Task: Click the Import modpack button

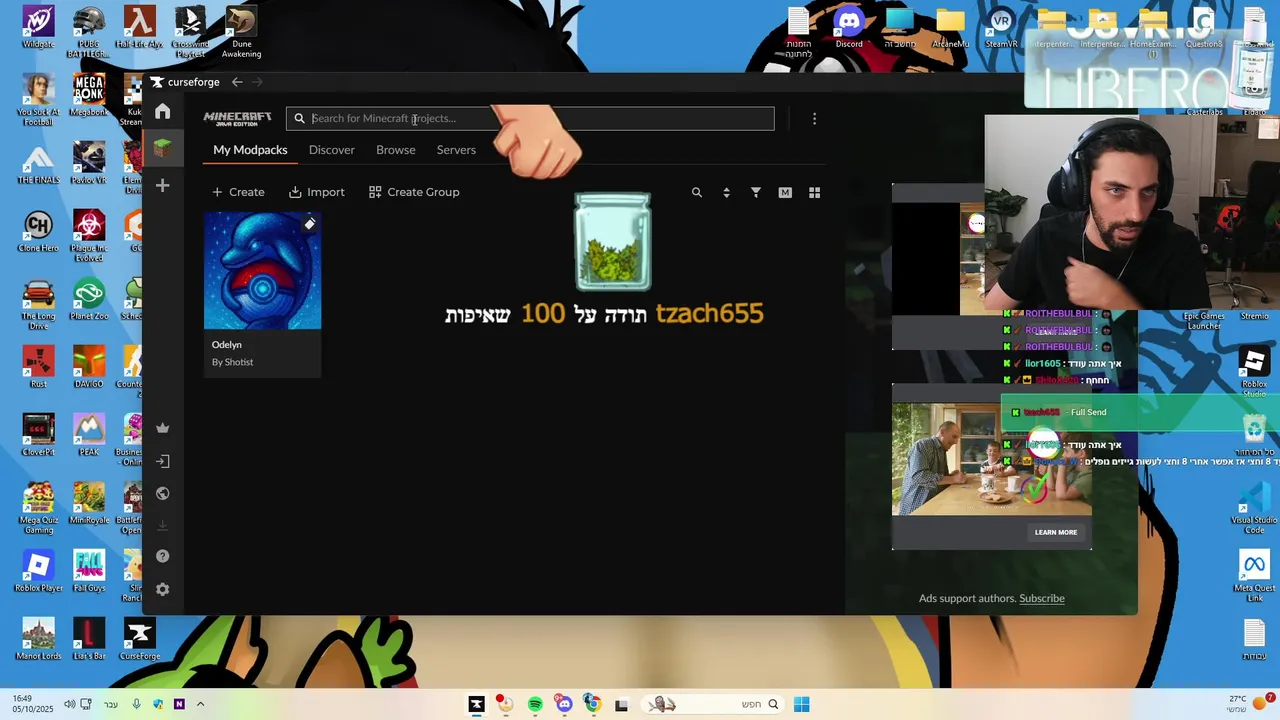Action: (316, 192)
